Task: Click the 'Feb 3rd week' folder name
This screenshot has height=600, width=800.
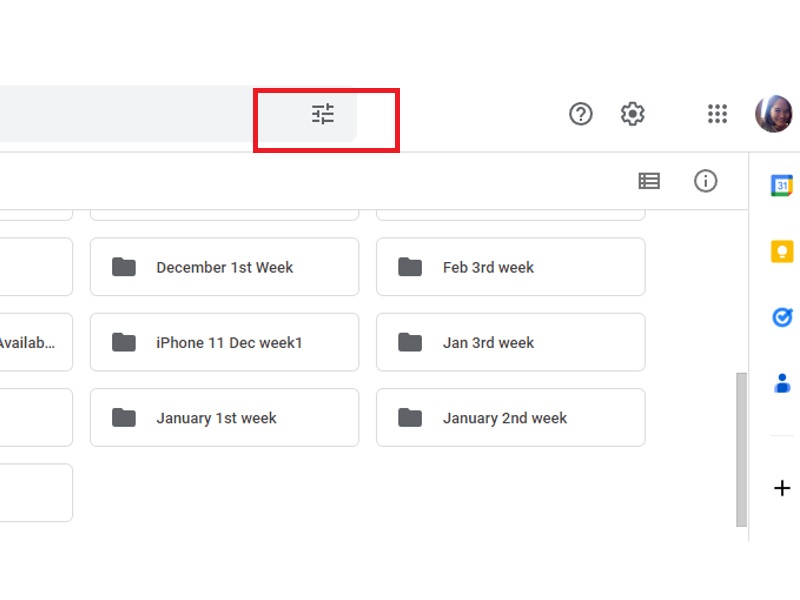Action: [x=488, y=267]
